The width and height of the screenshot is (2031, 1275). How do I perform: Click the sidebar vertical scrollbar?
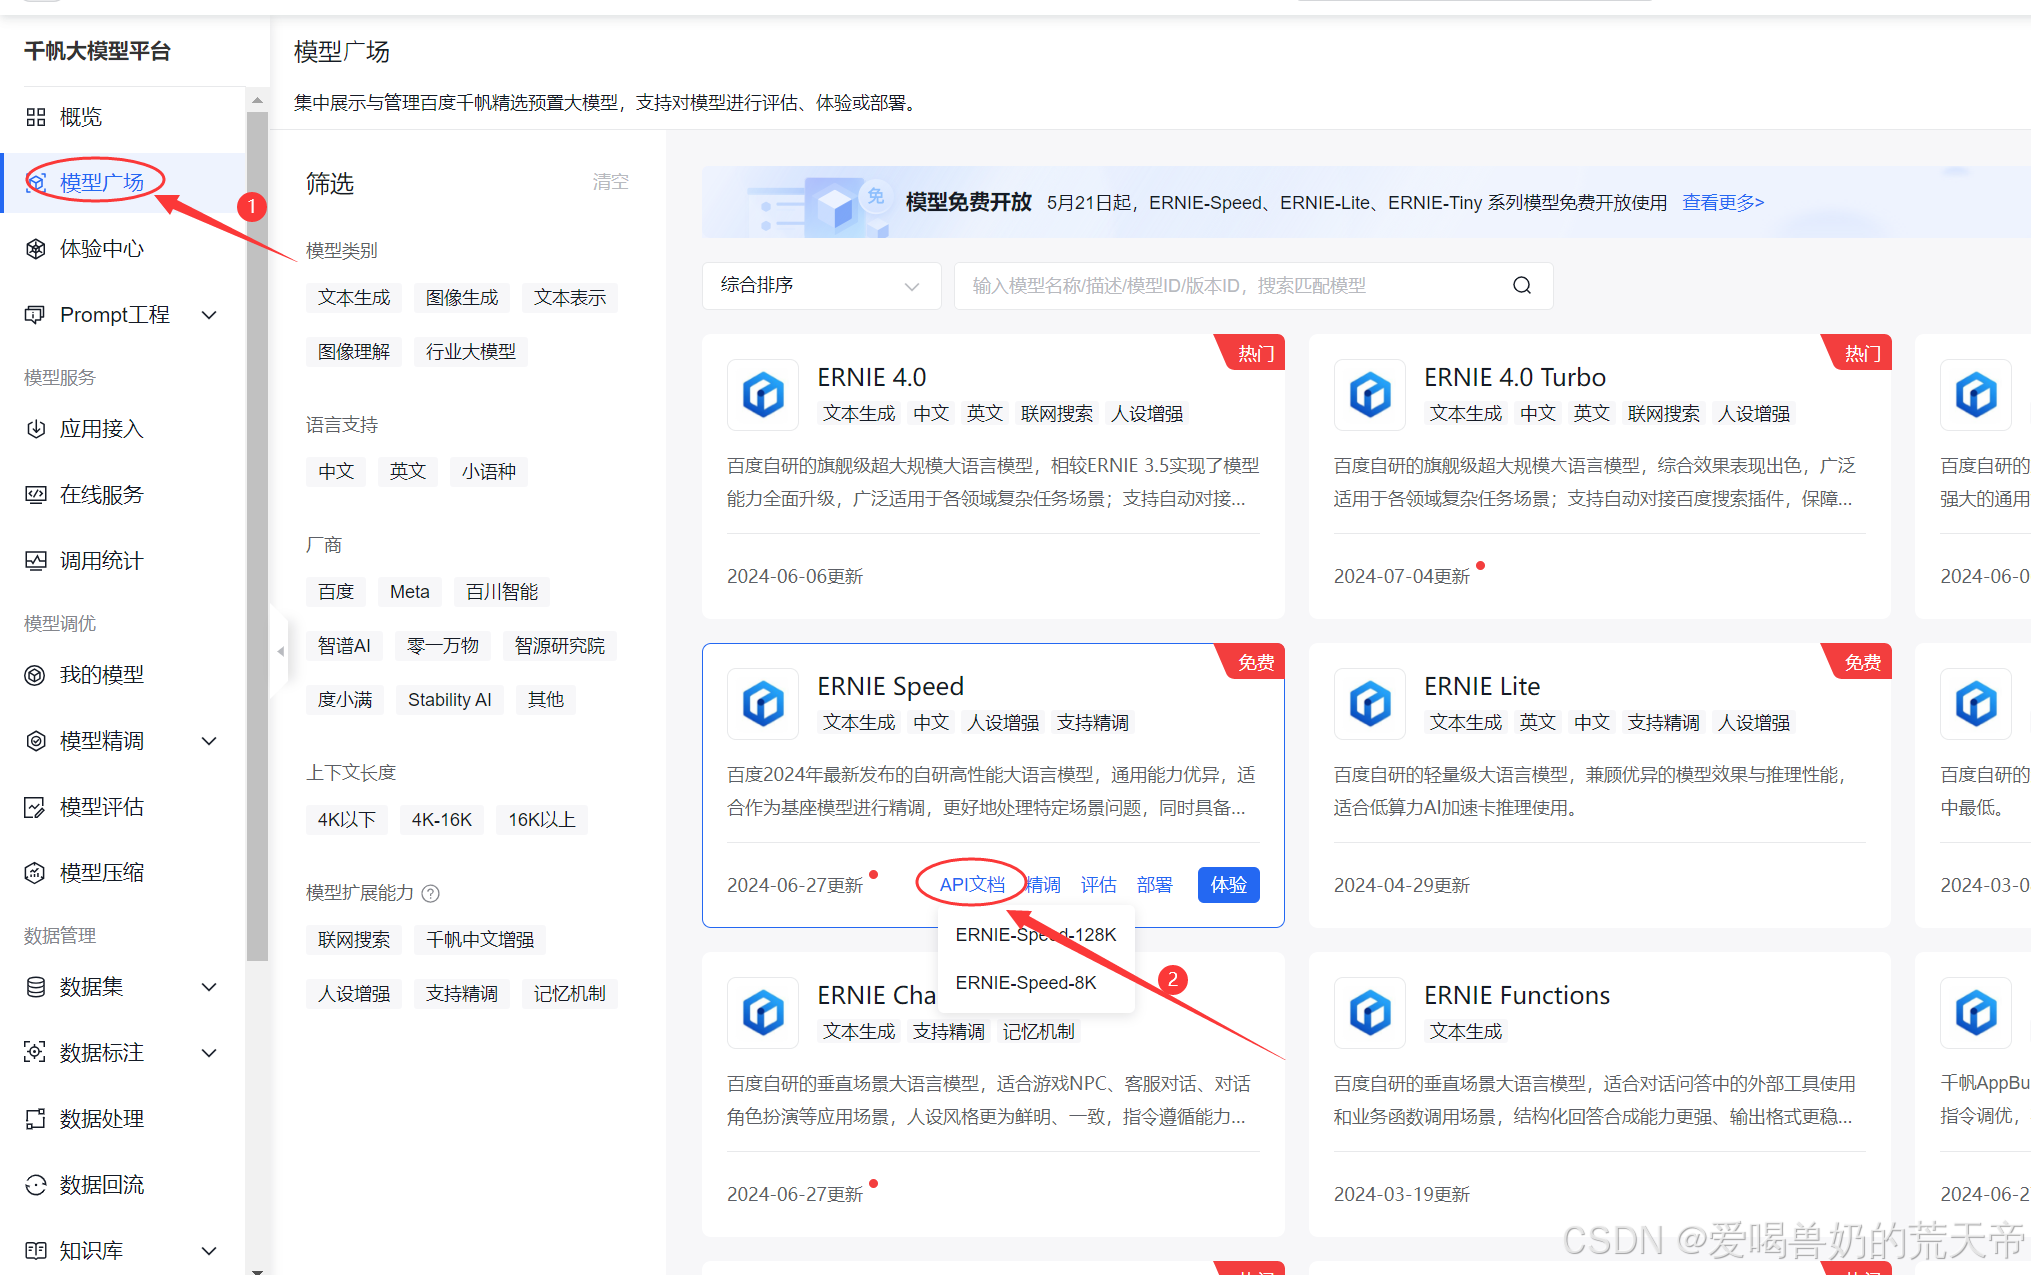tap(257, 535)
